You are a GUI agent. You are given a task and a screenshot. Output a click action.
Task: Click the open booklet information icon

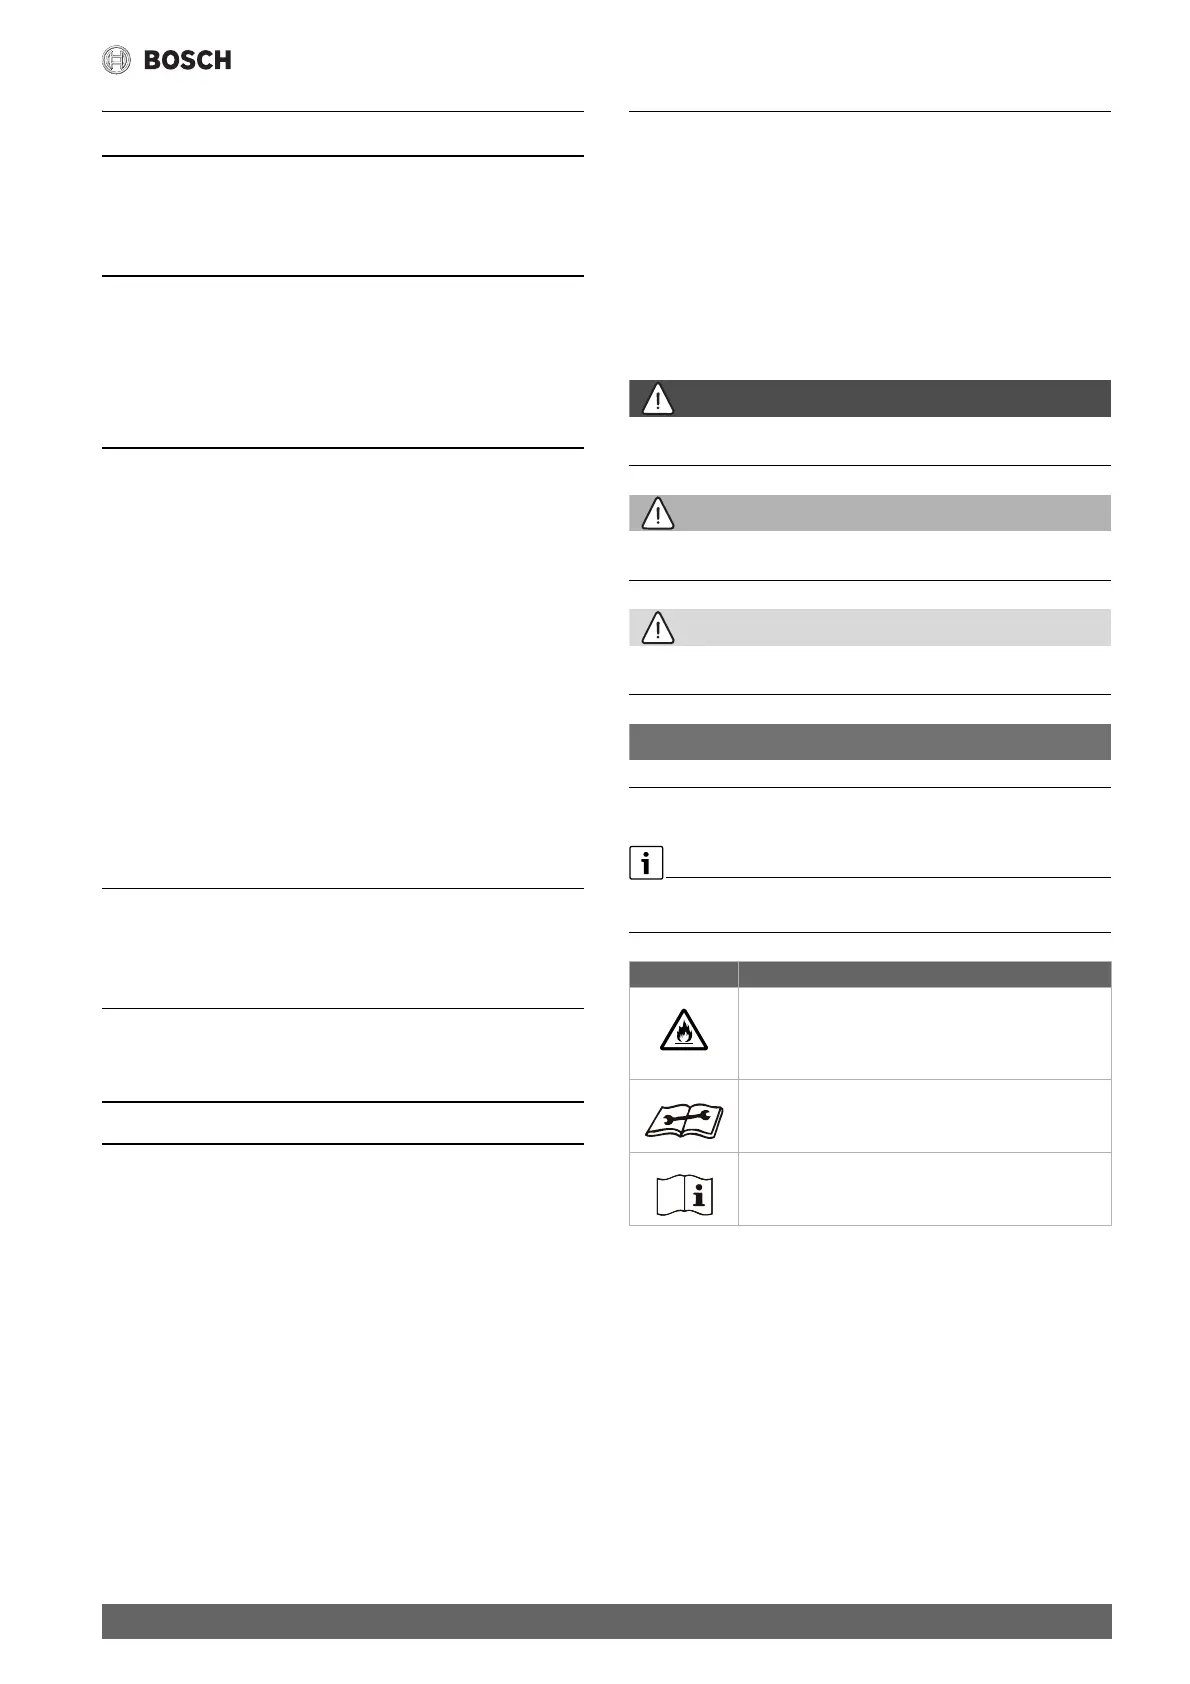[683, 1192]
